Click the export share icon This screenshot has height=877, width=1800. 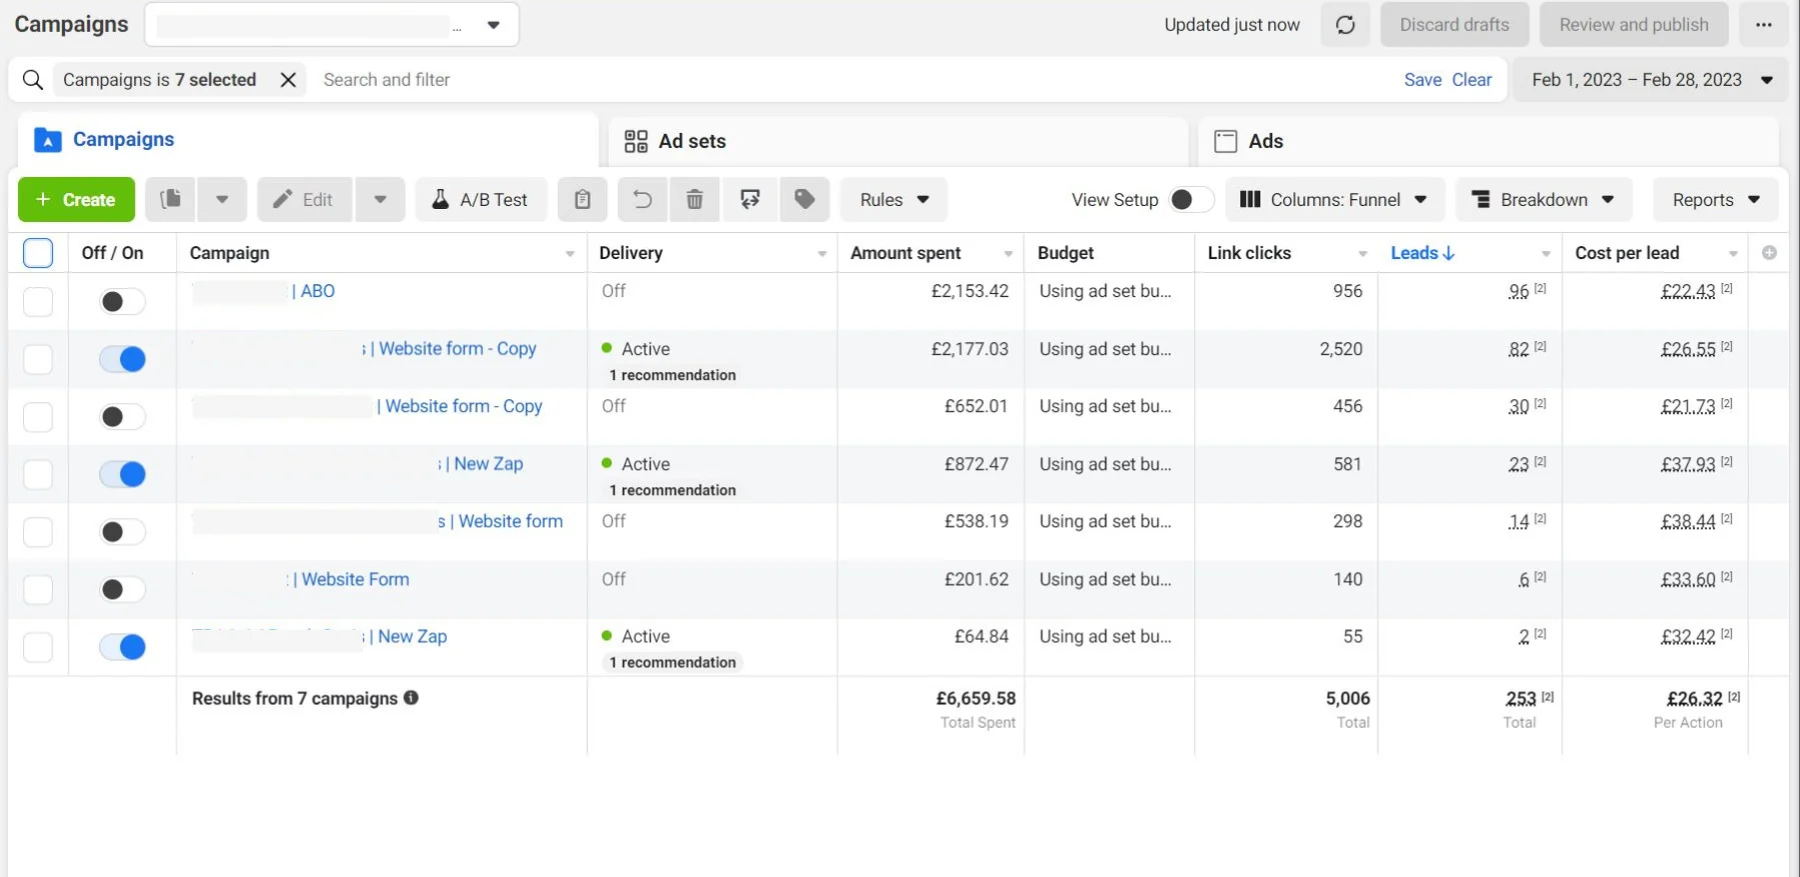click(x=750, y=200)
